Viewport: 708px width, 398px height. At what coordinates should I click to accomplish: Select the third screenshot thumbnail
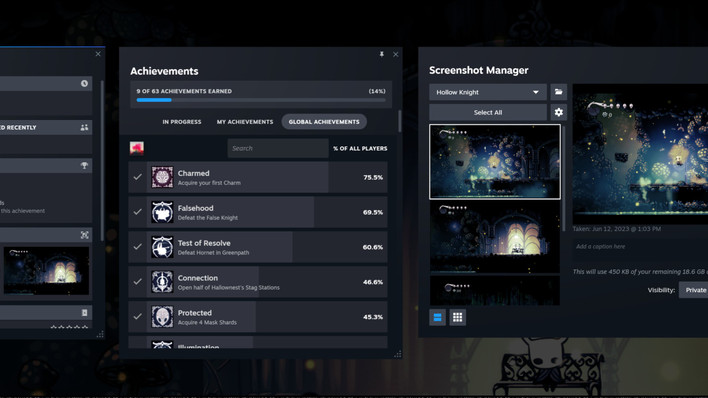(495, 291)
